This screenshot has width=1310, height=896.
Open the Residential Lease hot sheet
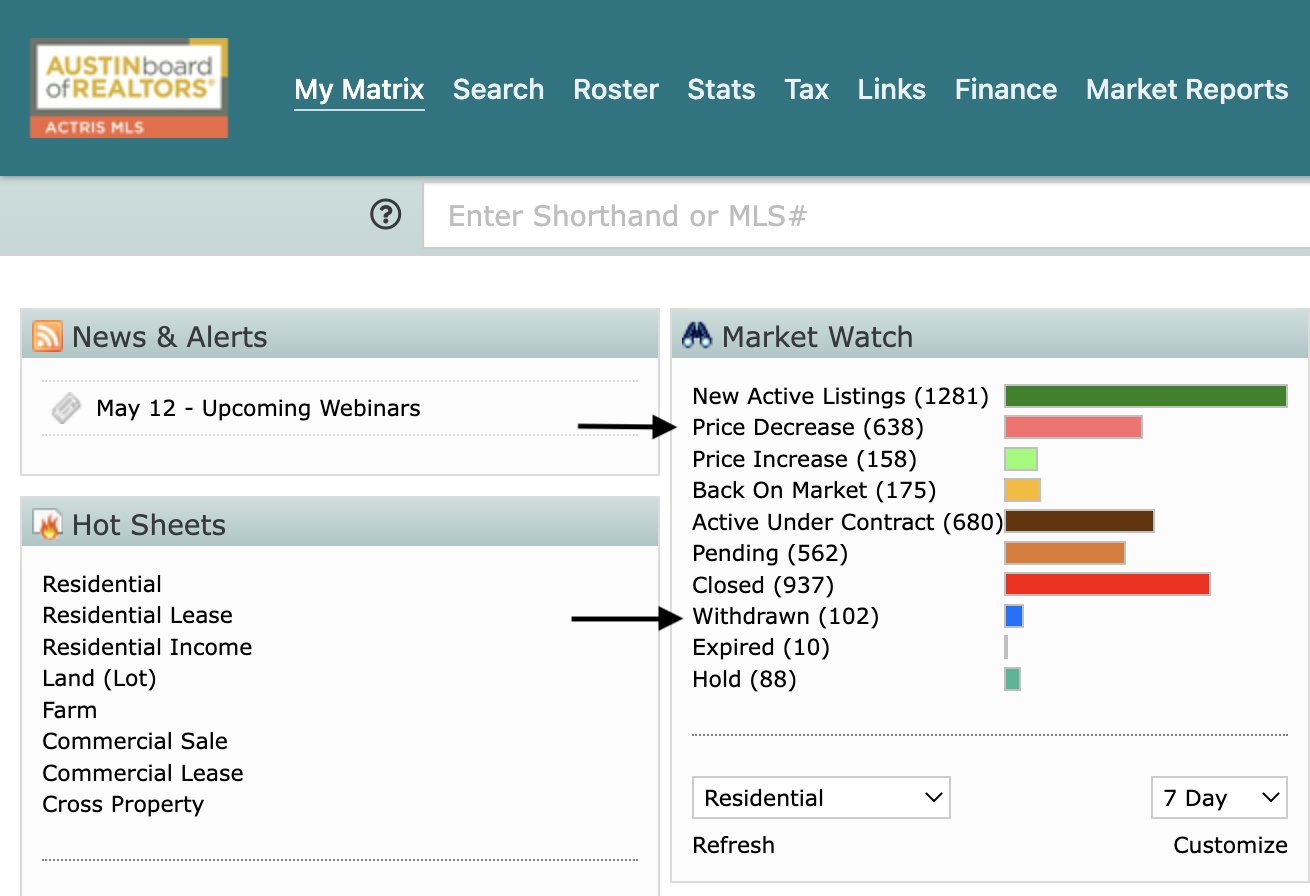click(138, 615)
